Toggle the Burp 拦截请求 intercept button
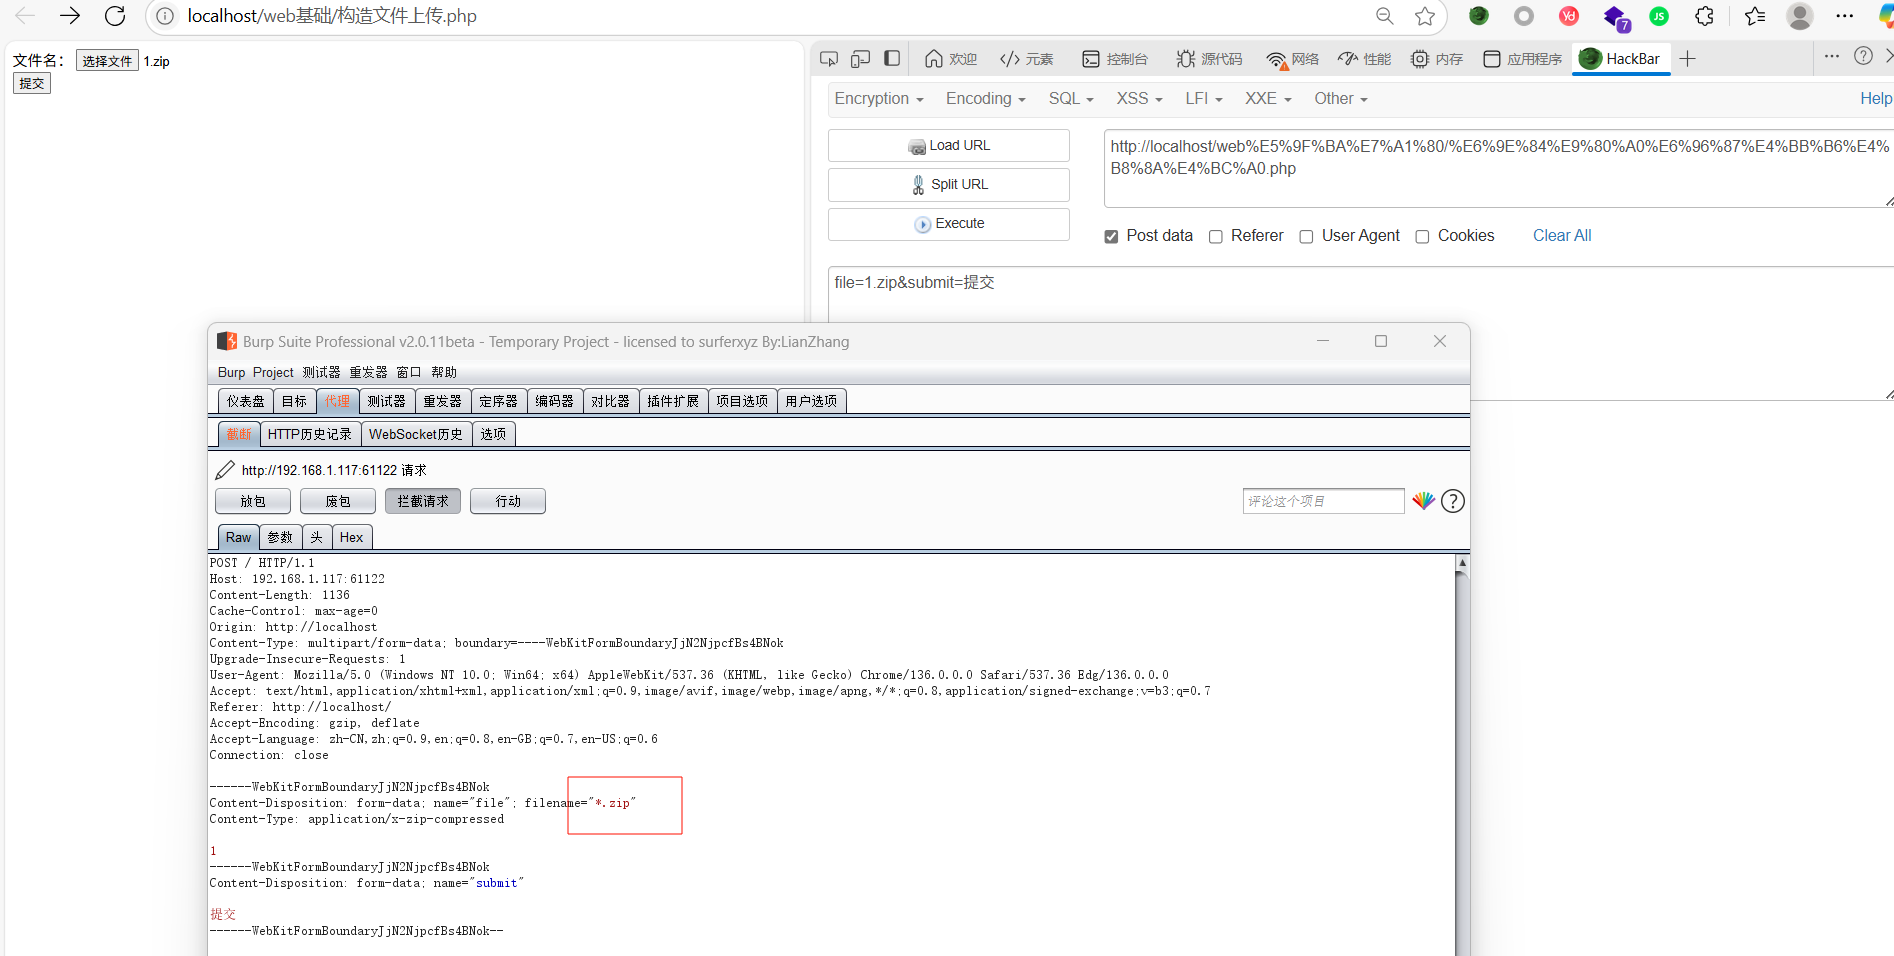Image resolution: width=1894 pixels, height=956 pixels. (423, 501)
